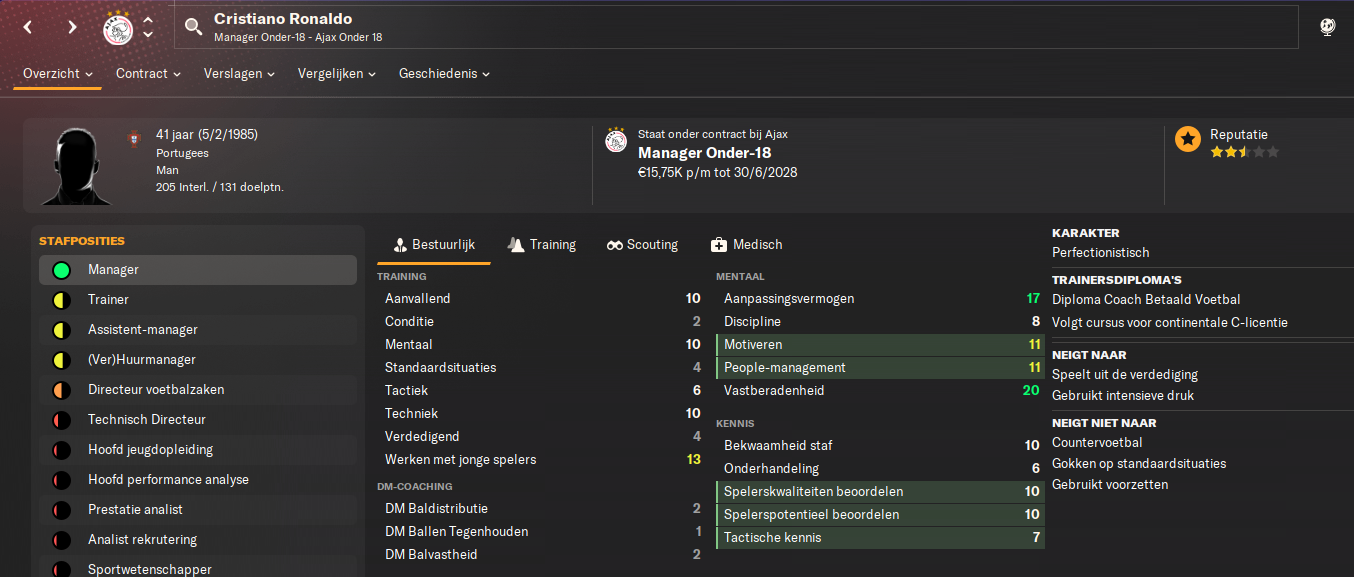The height and width of the screenshot is (577, 1354).
Task: Open the globe icon at top right
Action: (x=1327, y=27)
